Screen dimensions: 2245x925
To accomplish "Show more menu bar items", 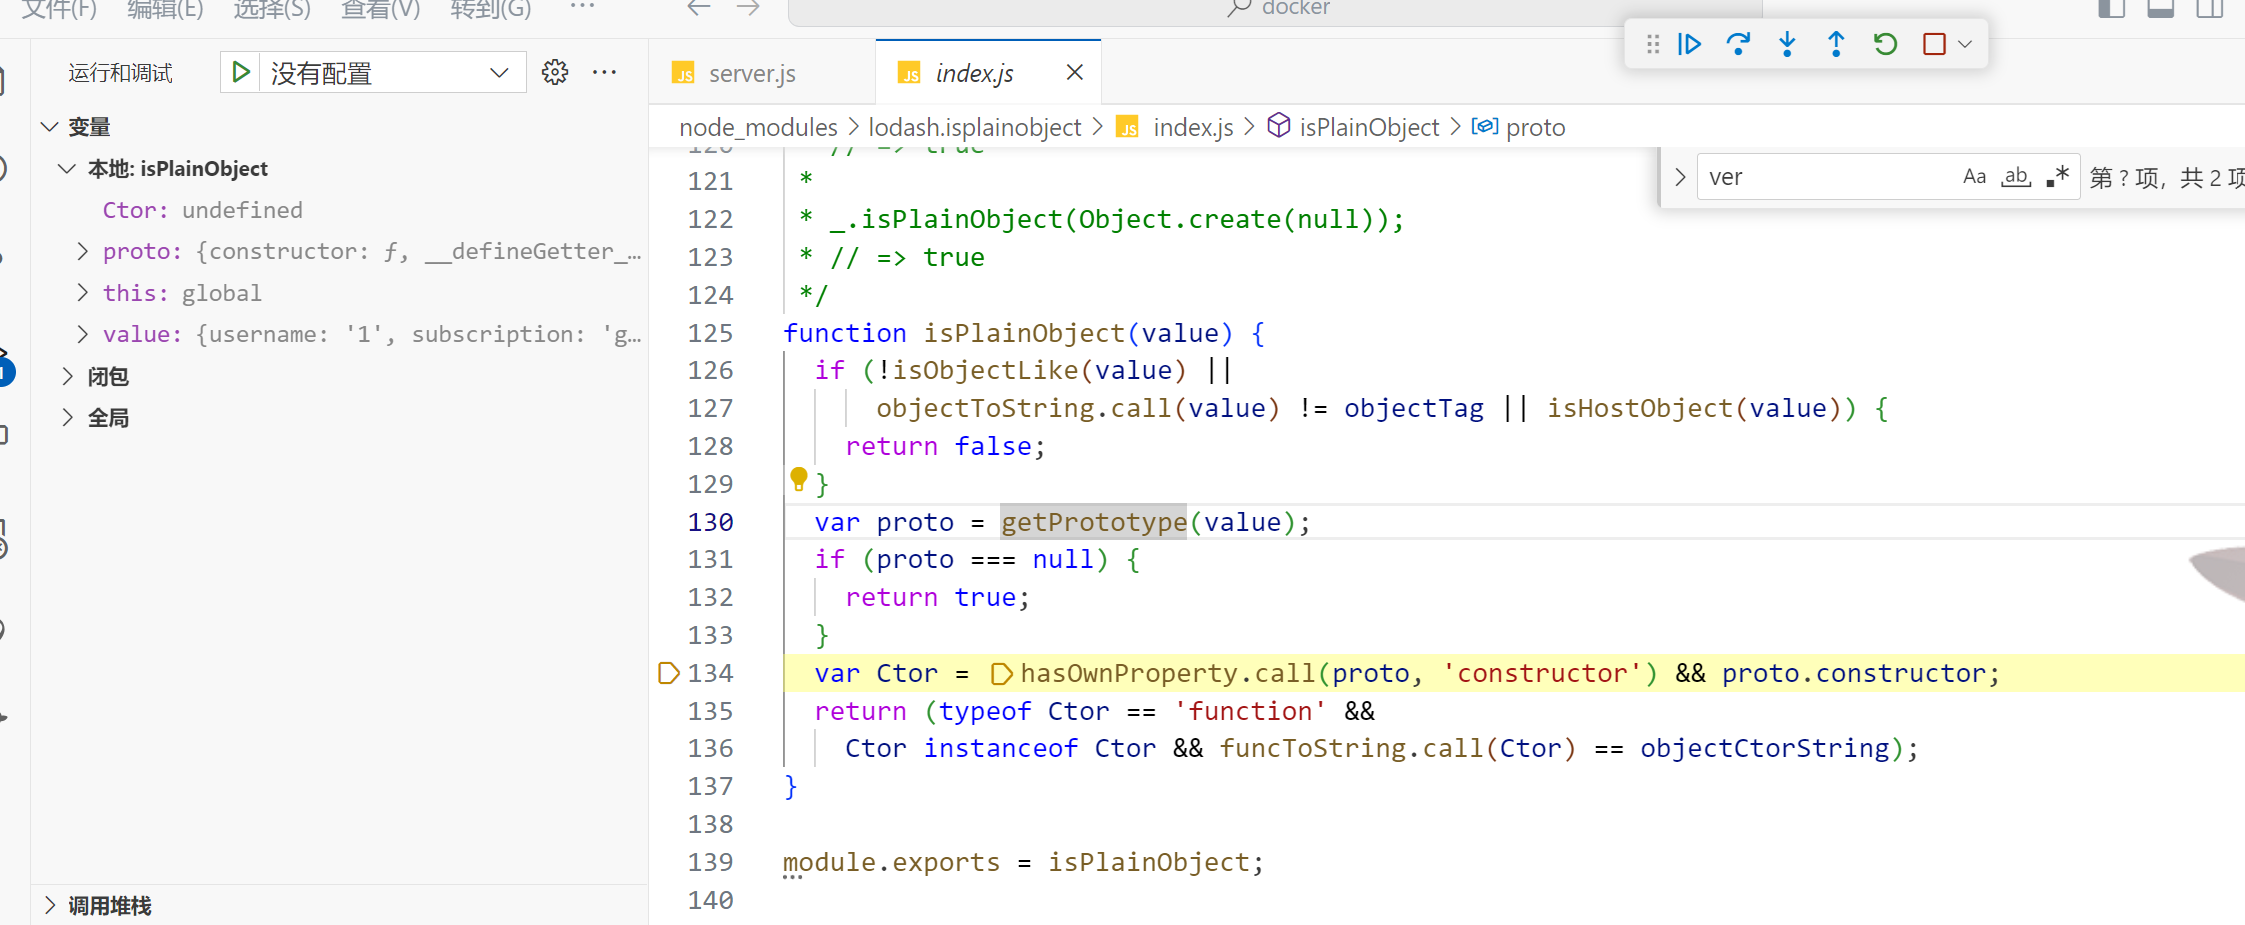I will (x=582, y=7).
